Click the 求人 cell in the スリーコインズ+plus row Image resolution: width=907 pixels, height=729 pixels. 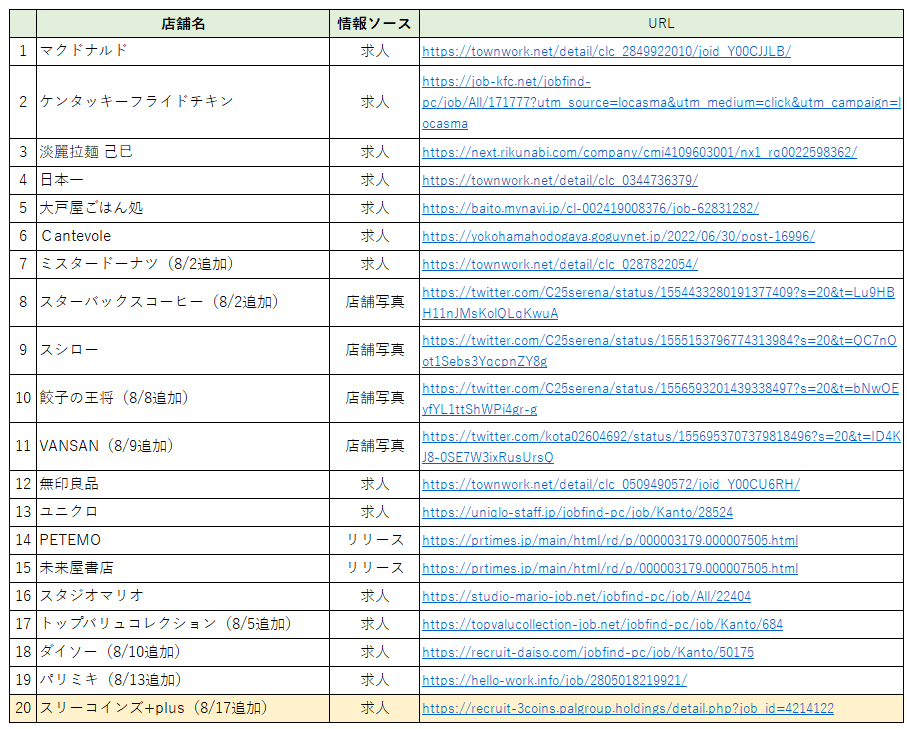374,709
